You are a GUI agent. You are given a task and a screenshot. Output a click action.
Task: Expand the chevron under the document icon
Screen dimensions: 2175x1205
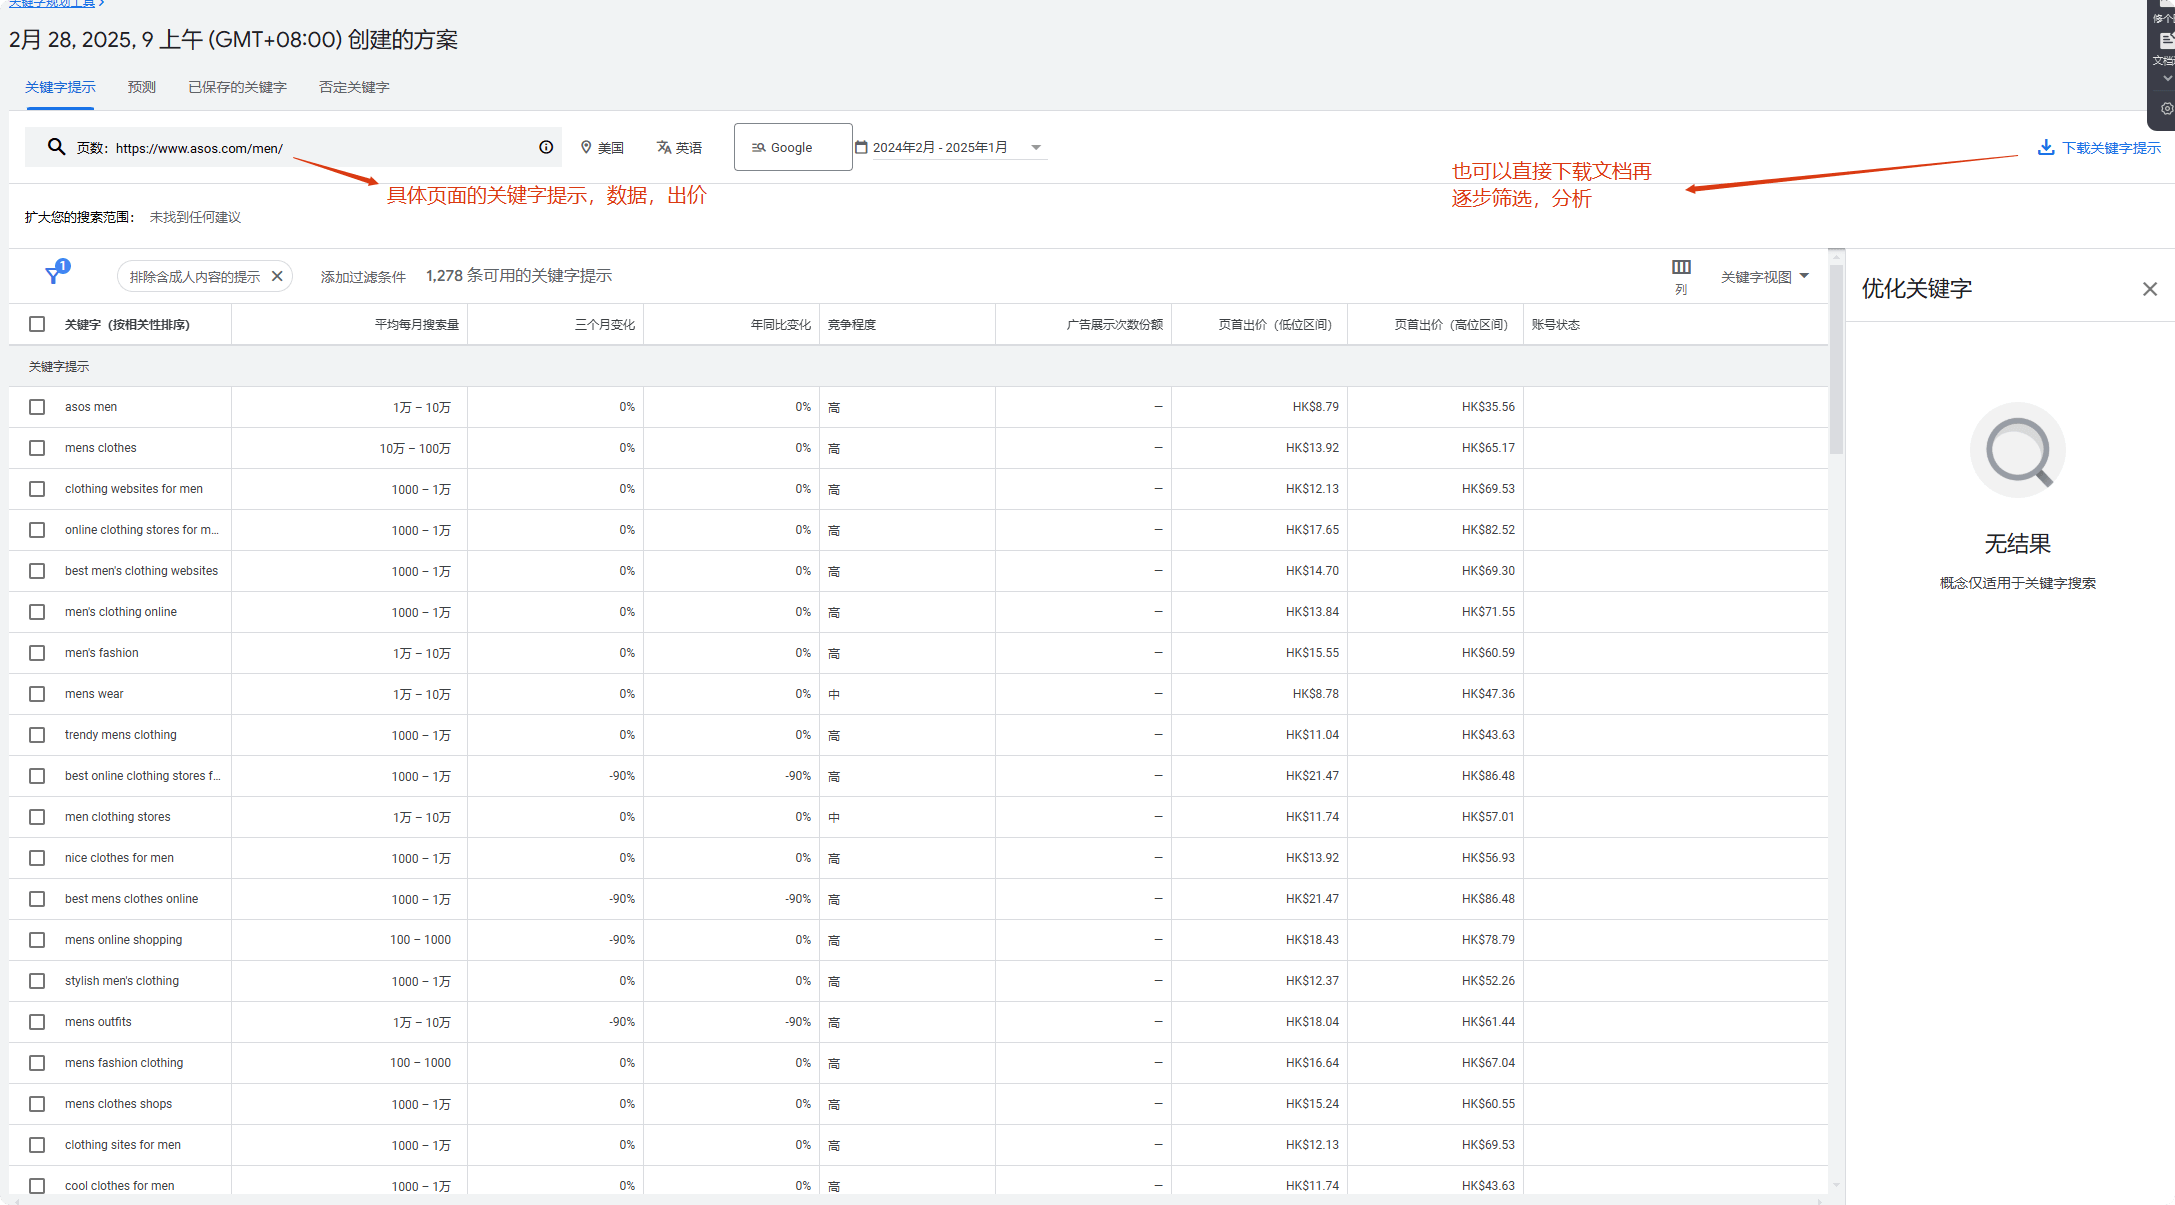2167,78
